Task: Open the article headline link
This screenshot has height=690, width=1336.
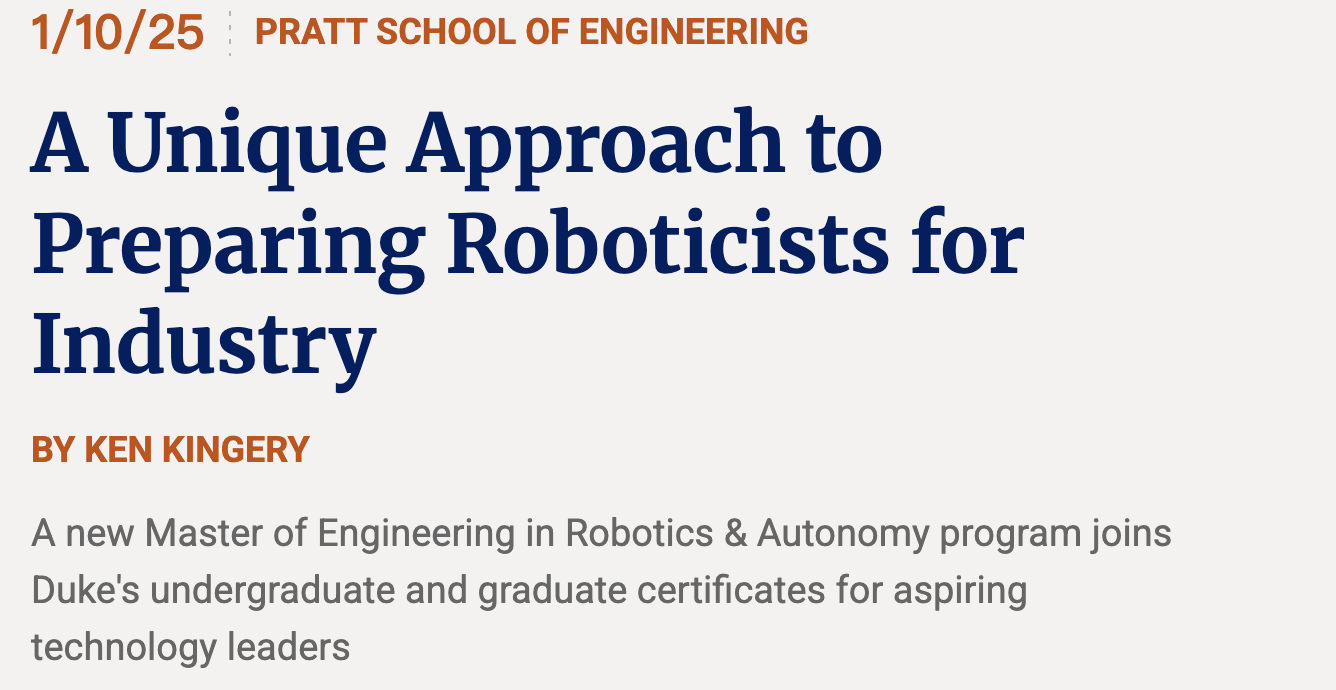Action: tap(528, 242)
